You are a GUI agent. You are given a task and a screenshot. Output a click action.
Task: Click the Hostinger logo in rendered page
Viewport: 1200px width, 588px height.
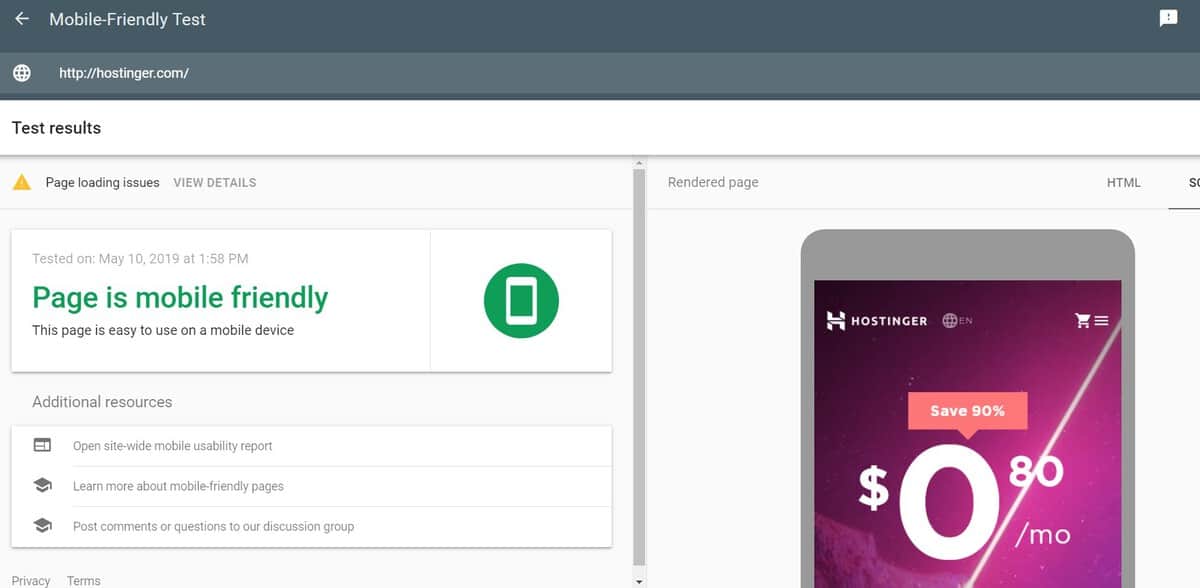876,321
